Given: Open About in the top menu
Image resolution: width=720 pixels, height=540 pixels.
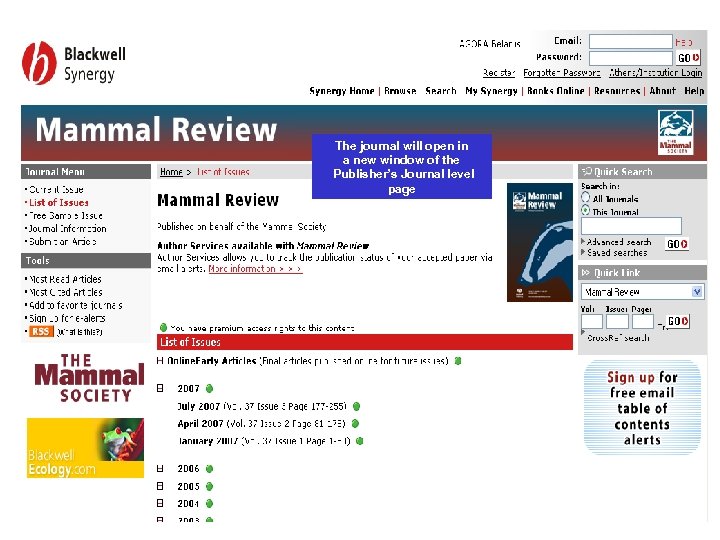Looking at the screenshot, I should pos(662,91).
